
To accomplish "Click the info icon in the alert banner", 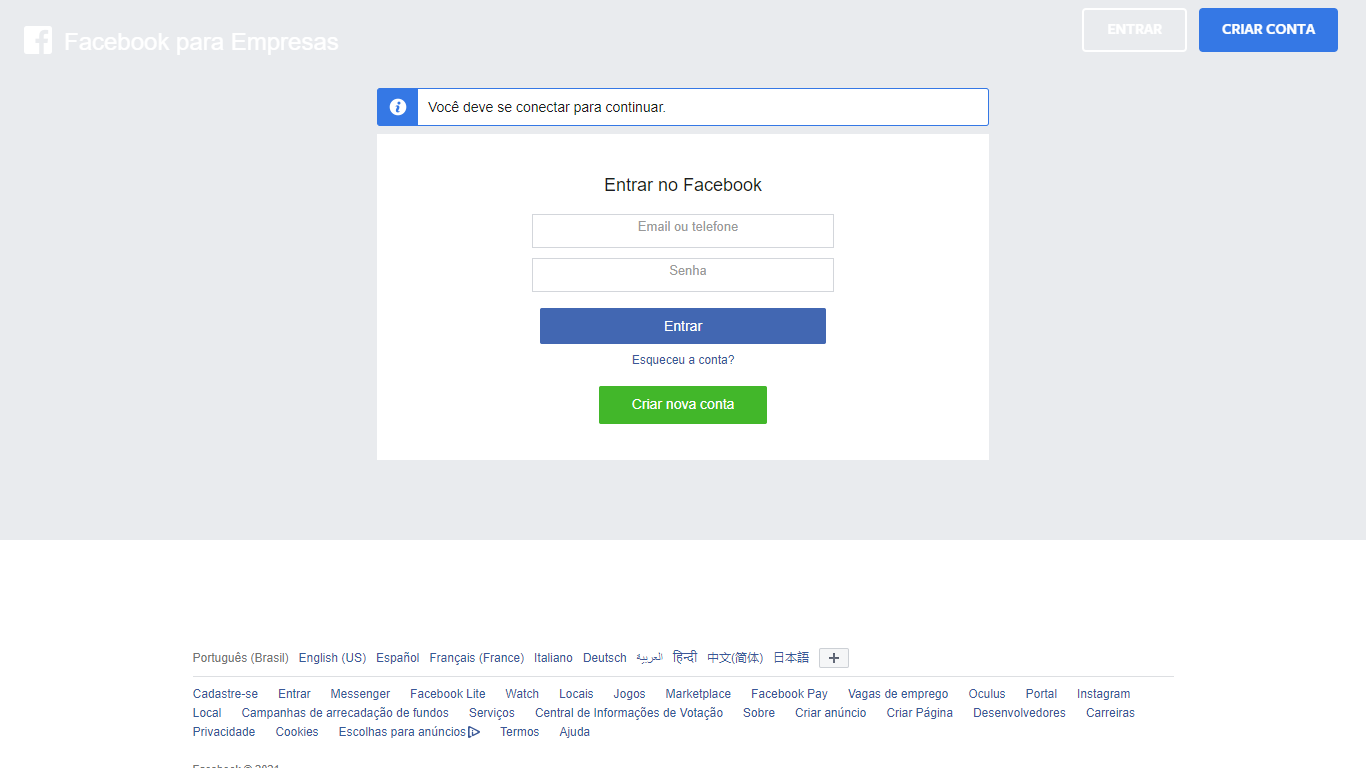I will [398, 107].
